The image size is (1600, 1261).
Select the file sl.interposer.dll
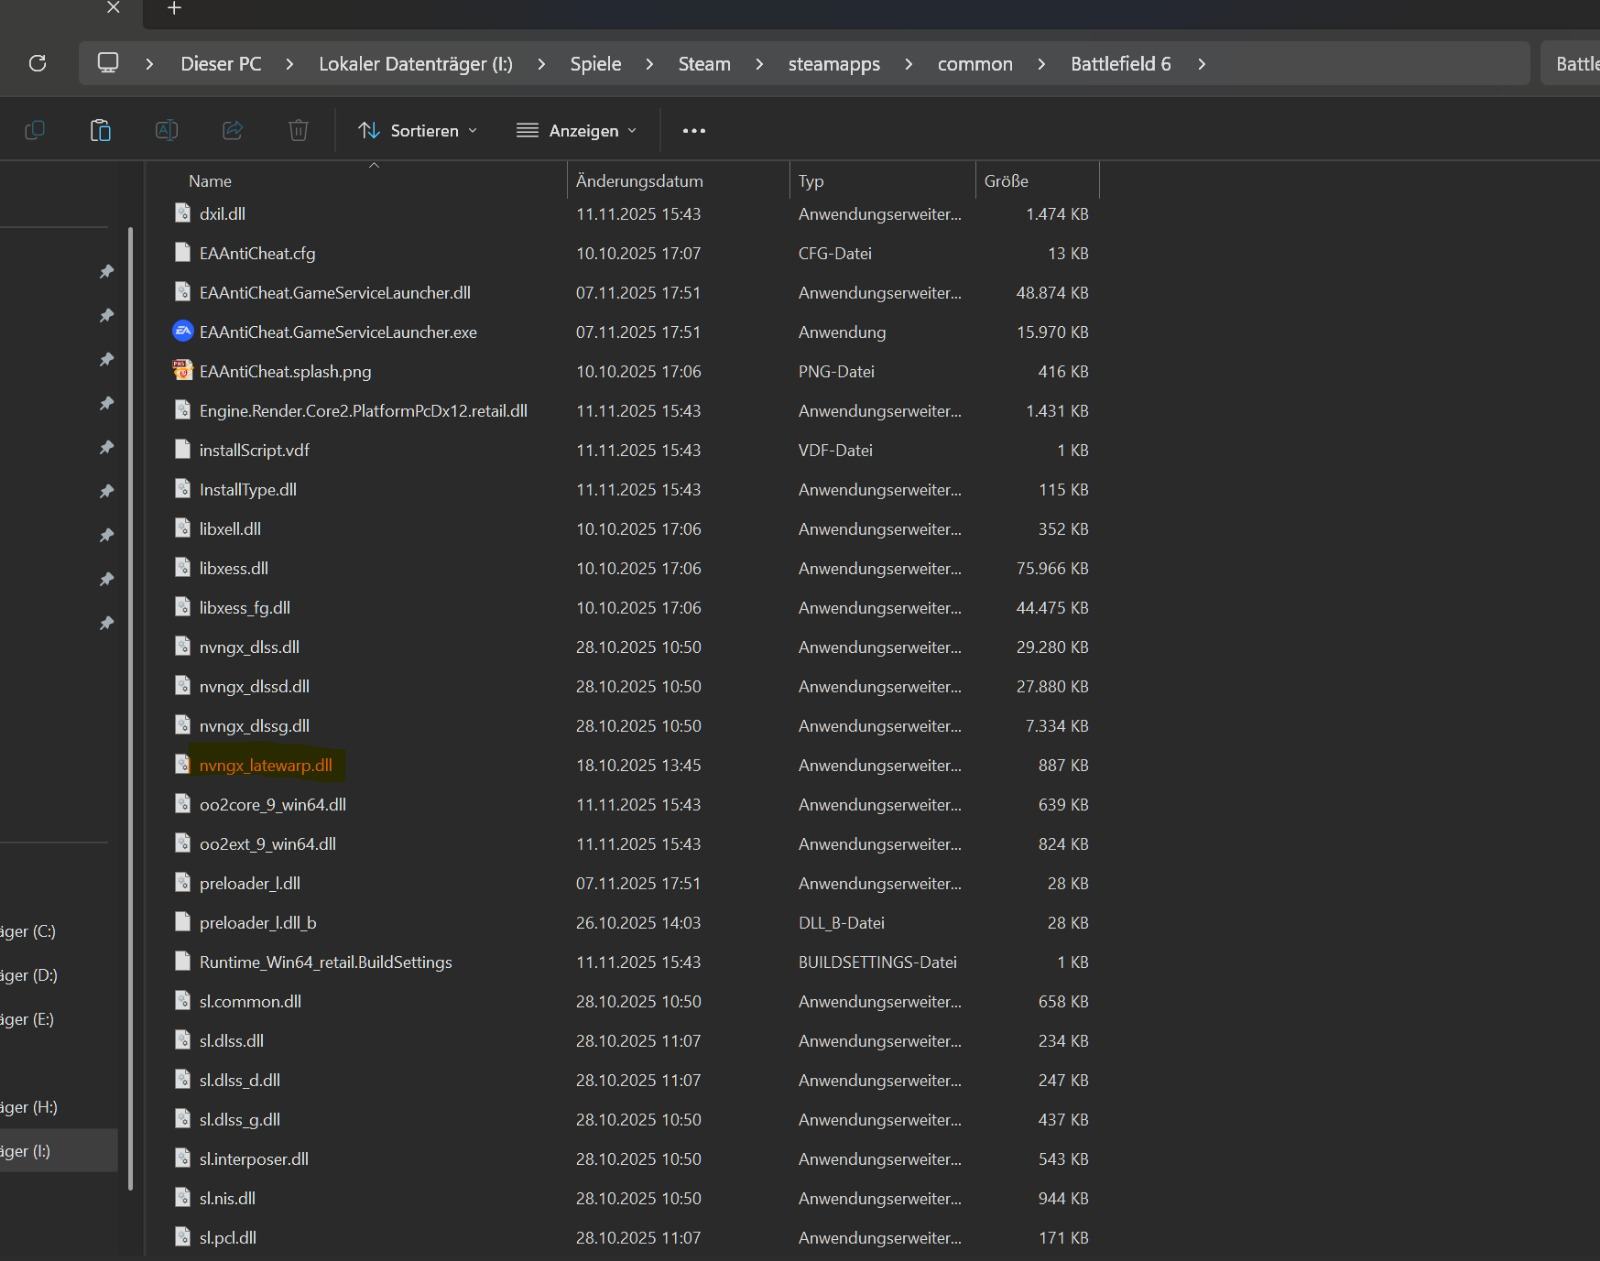pyautogui.click(x=254, y=1158)
